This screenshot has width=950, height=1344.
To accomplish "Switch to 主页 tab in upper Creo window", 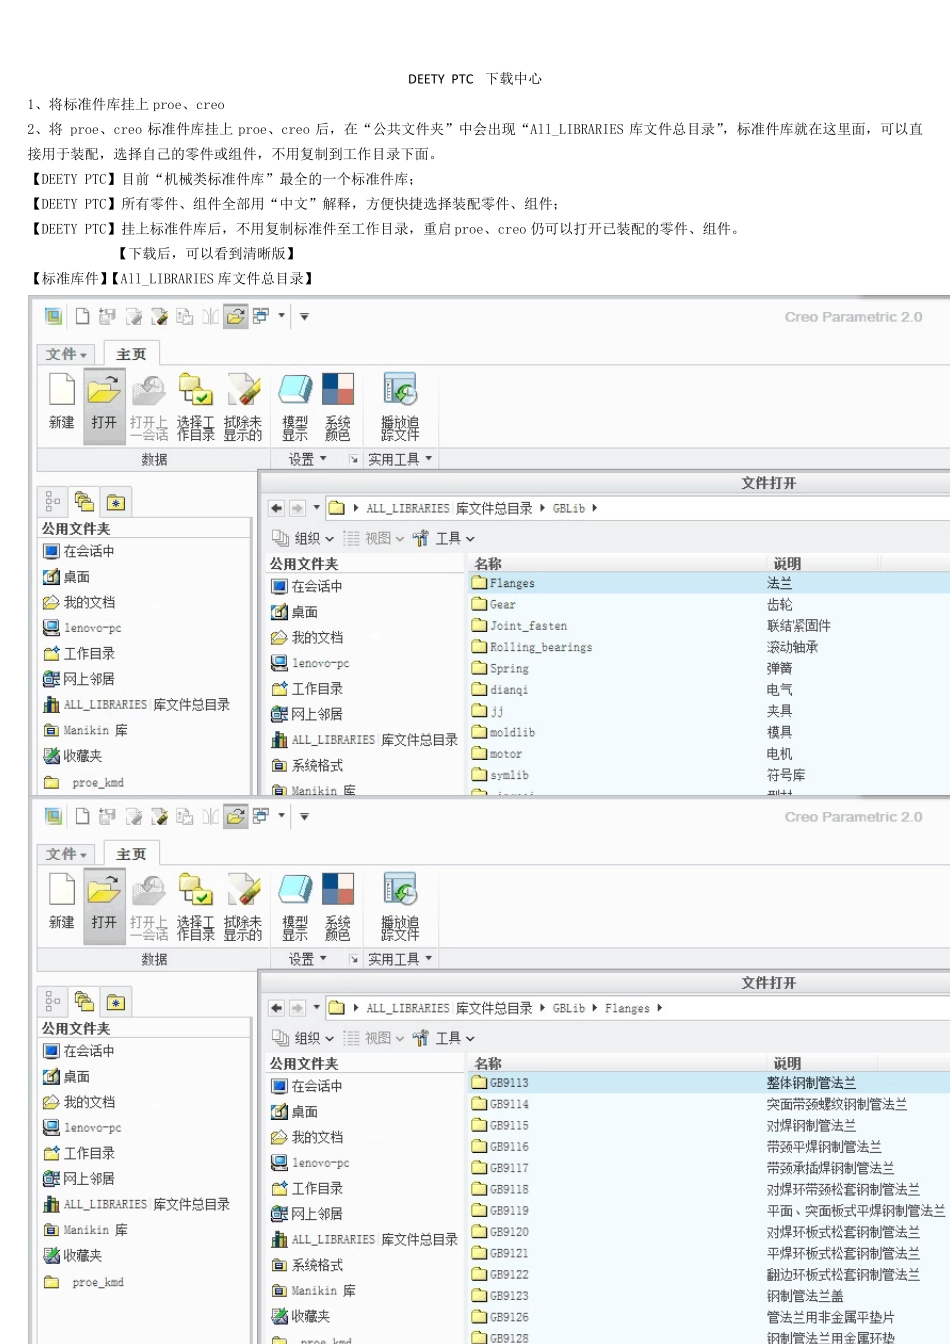I will coord(131,354).
